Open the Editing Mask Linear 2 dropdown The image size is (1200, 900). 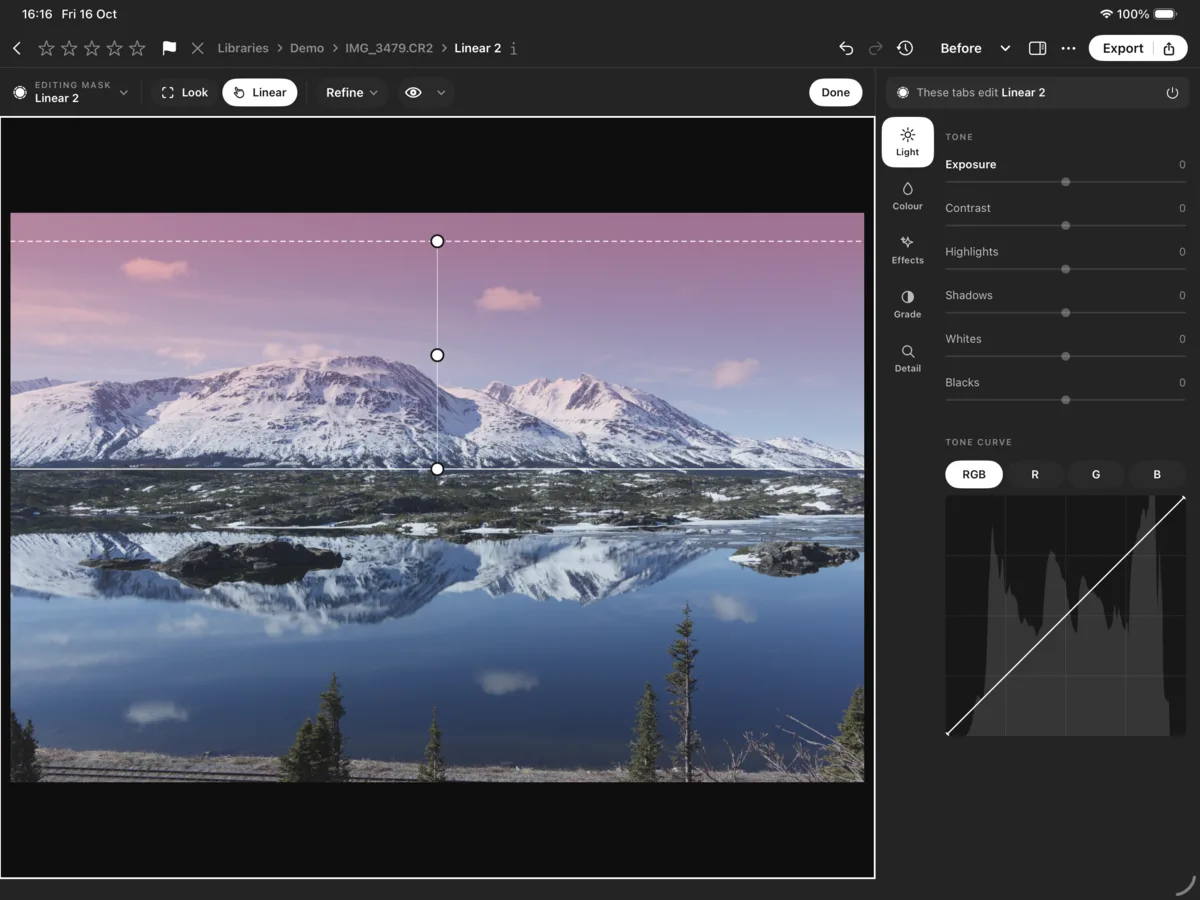click(x=70, y=92)
